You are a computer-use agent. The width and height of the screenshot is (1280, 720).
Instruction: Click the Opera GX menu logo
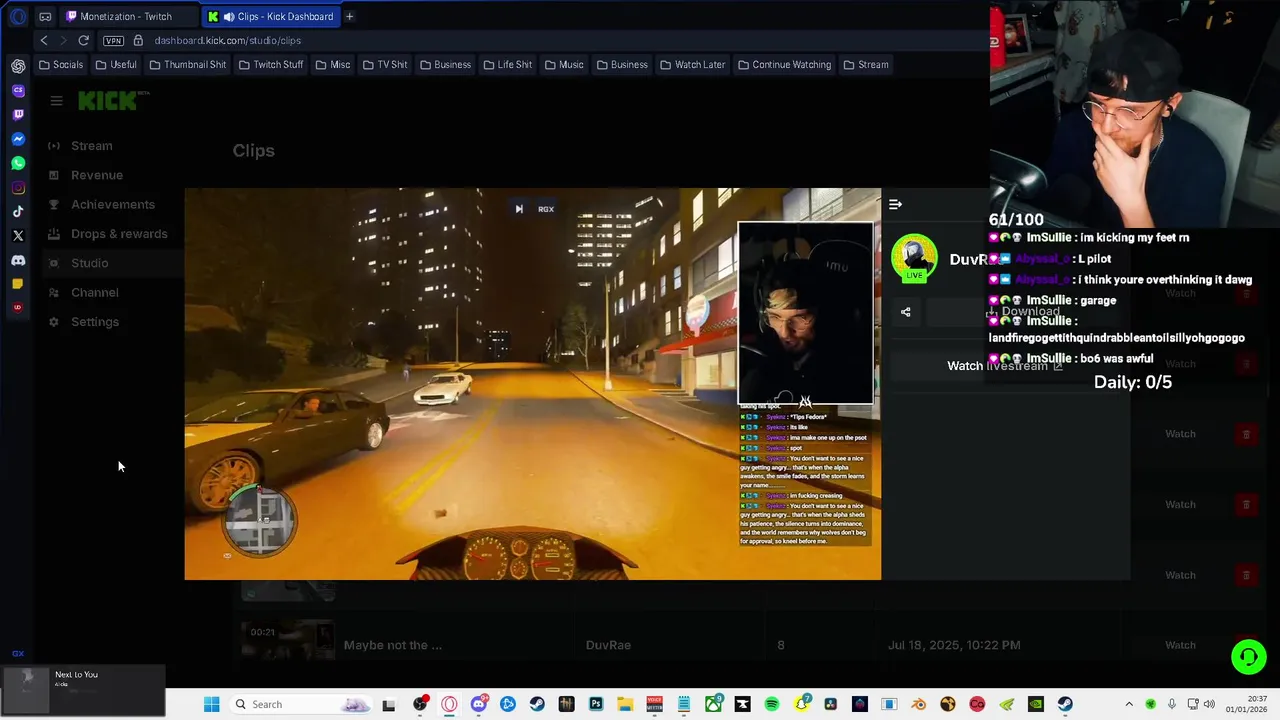coord(18,16)
